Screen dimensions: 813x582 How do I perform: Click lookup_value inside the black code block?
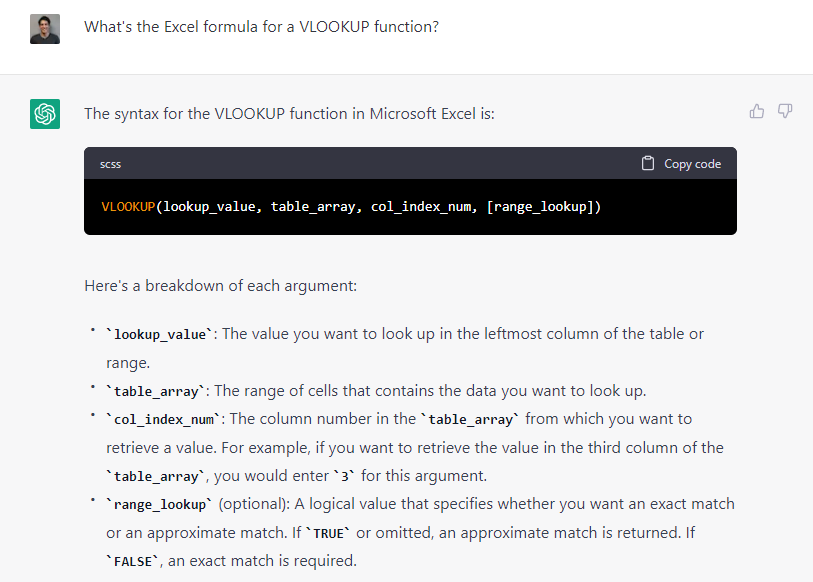coord(208,207)
